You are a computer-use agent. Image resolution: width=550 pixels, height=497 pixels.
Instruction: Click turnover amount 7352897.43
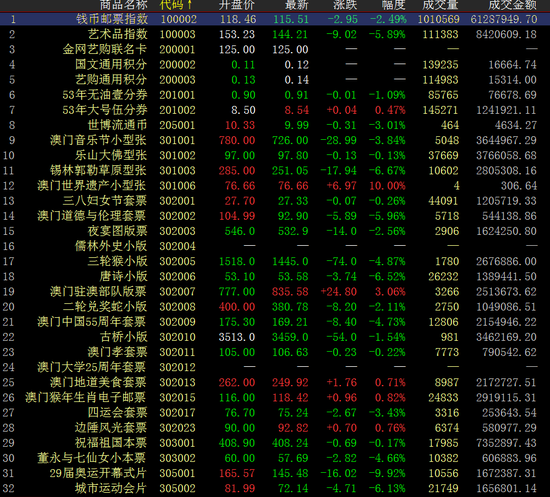coord(506,443)
